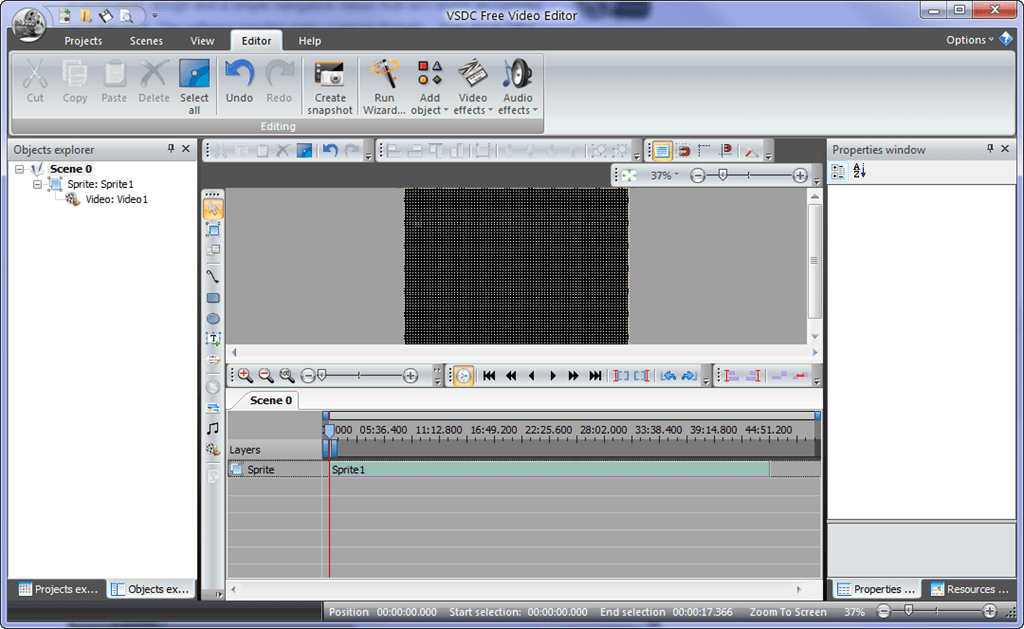Pick the text object tool
1024x629 pixels.
coord(213,339)
